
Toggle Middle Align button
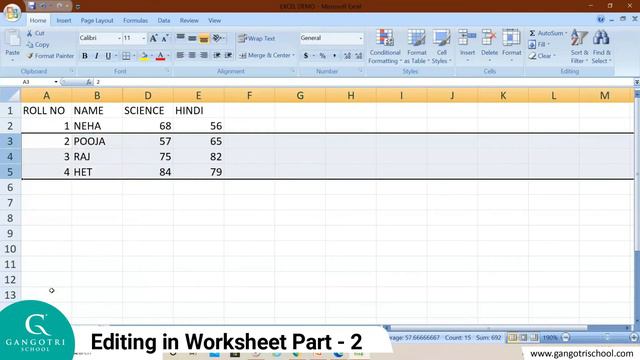click(192, 38)
